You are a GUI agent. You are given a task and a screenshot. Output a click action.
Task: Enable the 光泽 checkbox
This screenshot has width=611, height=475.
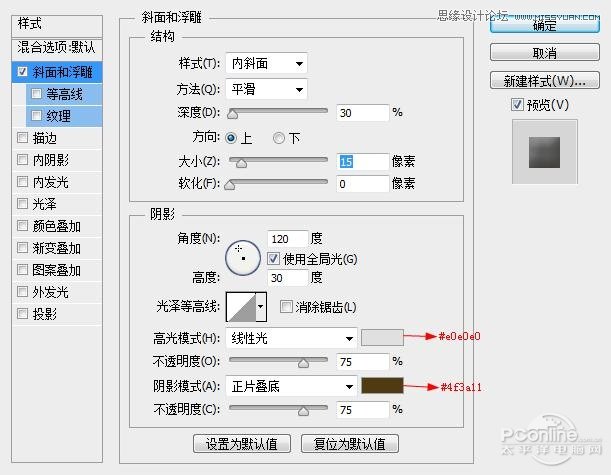22,203
